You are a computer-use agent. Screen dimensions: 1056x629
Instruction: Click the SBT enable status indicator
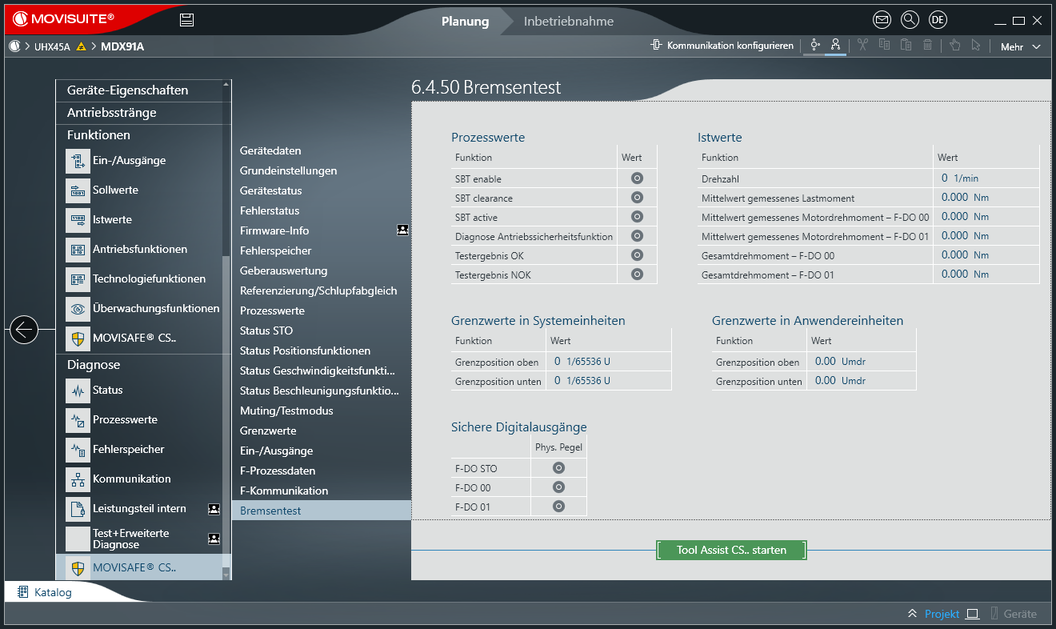[x=637, y=178]
